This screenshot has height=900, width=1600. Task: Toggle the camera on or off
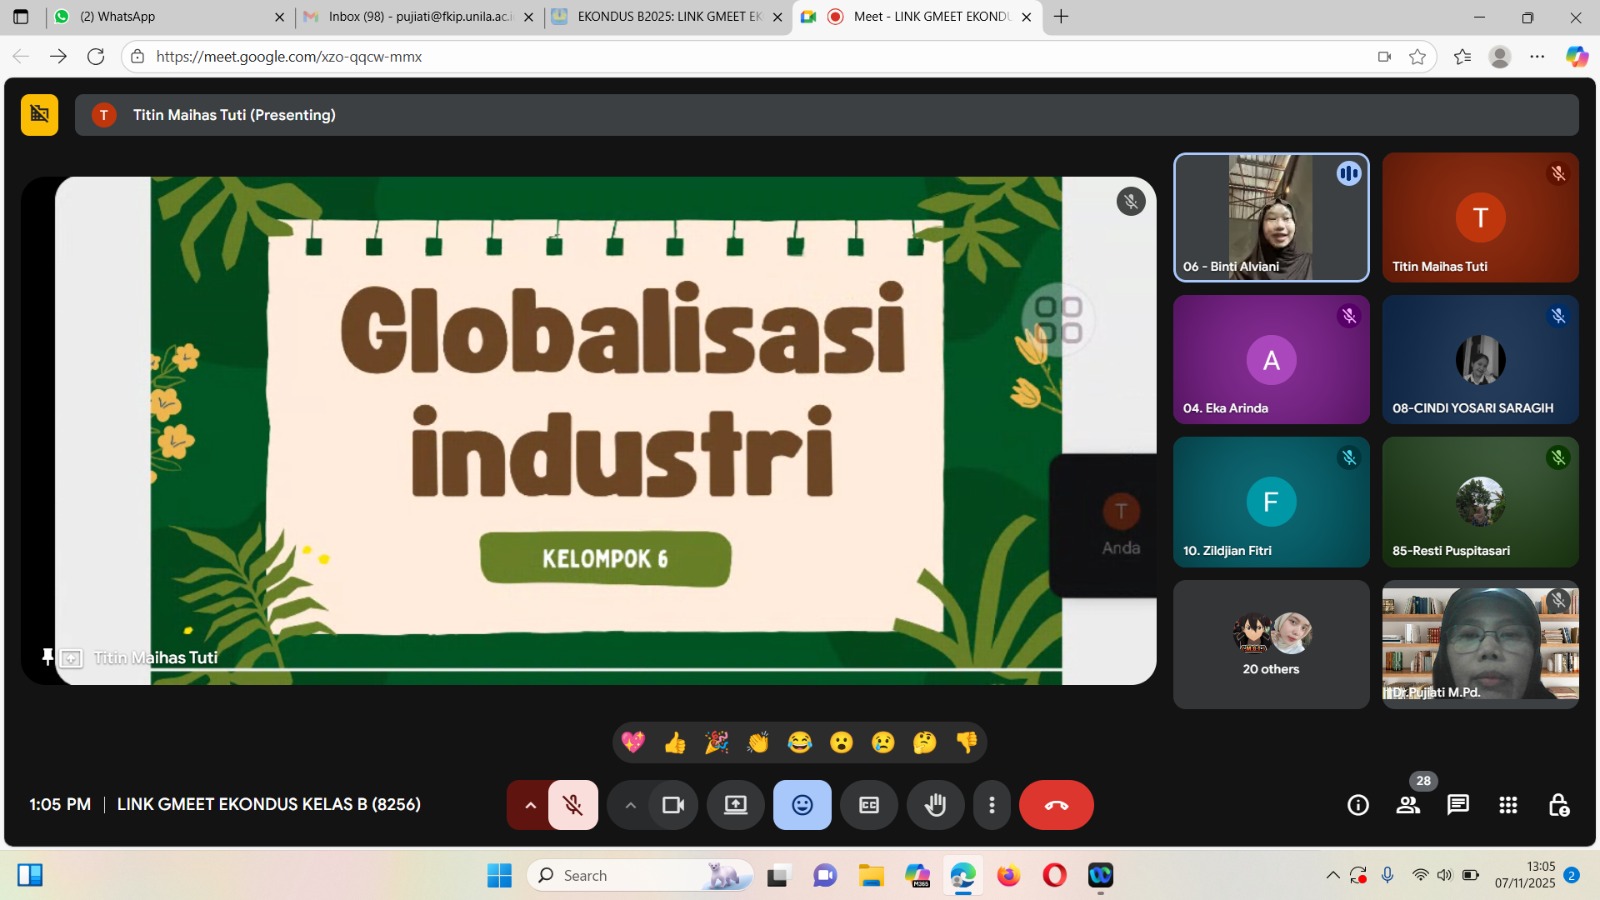(673, 805)
